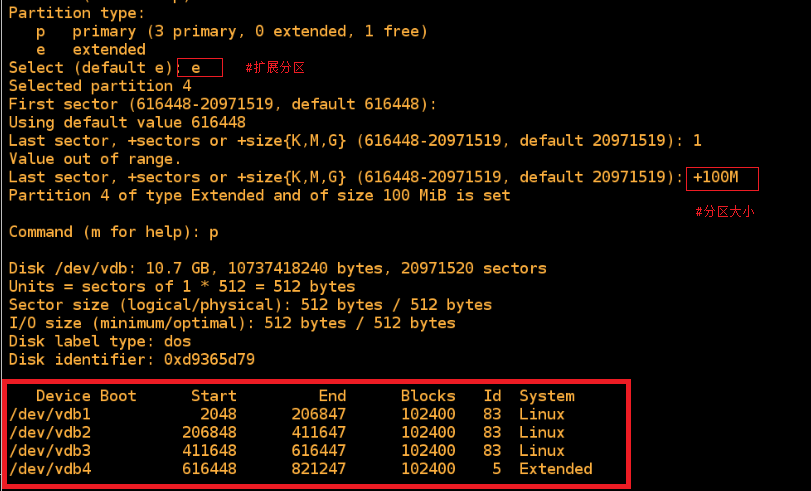Screen dimensions: 811x491
Task: Click the 'Selected partition 4' line
Action: coord(100,86)
